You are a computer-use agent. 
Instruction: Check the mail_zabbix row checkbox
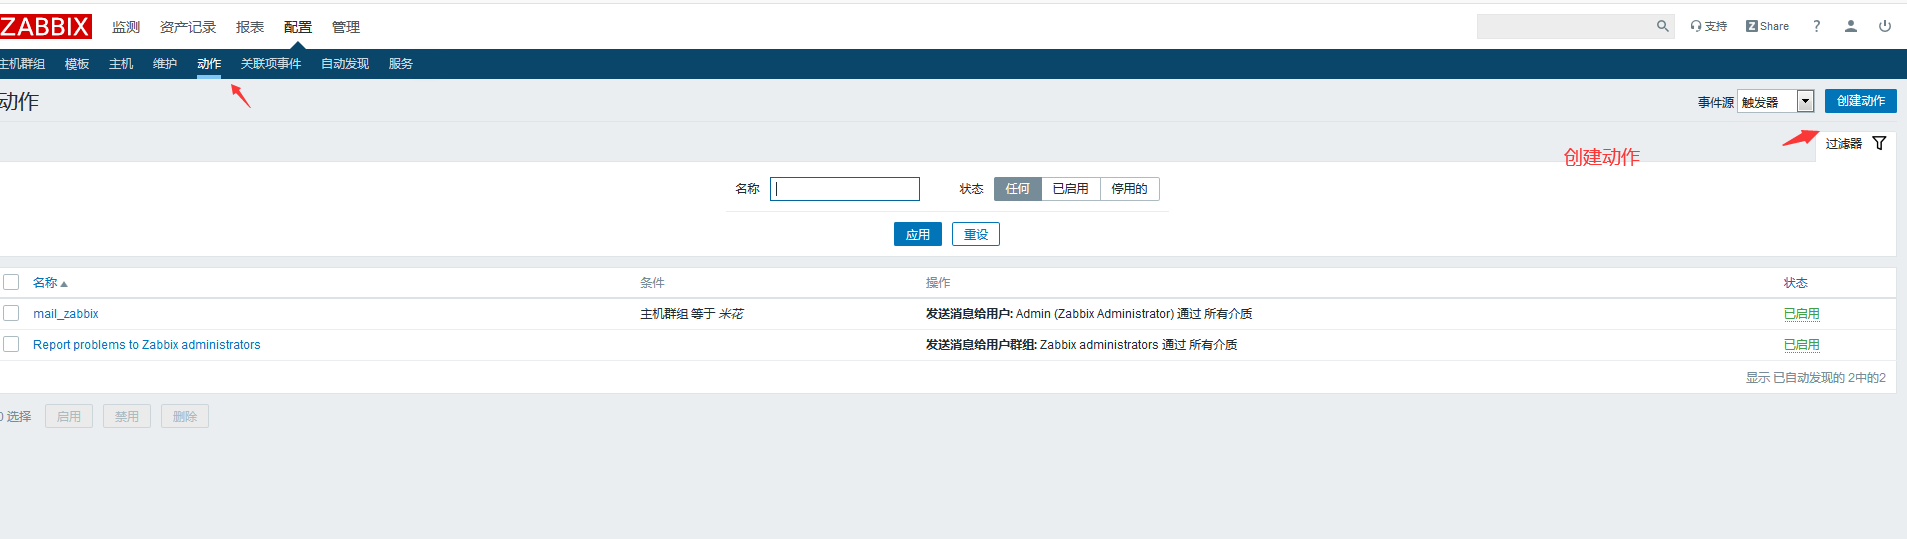11,314
